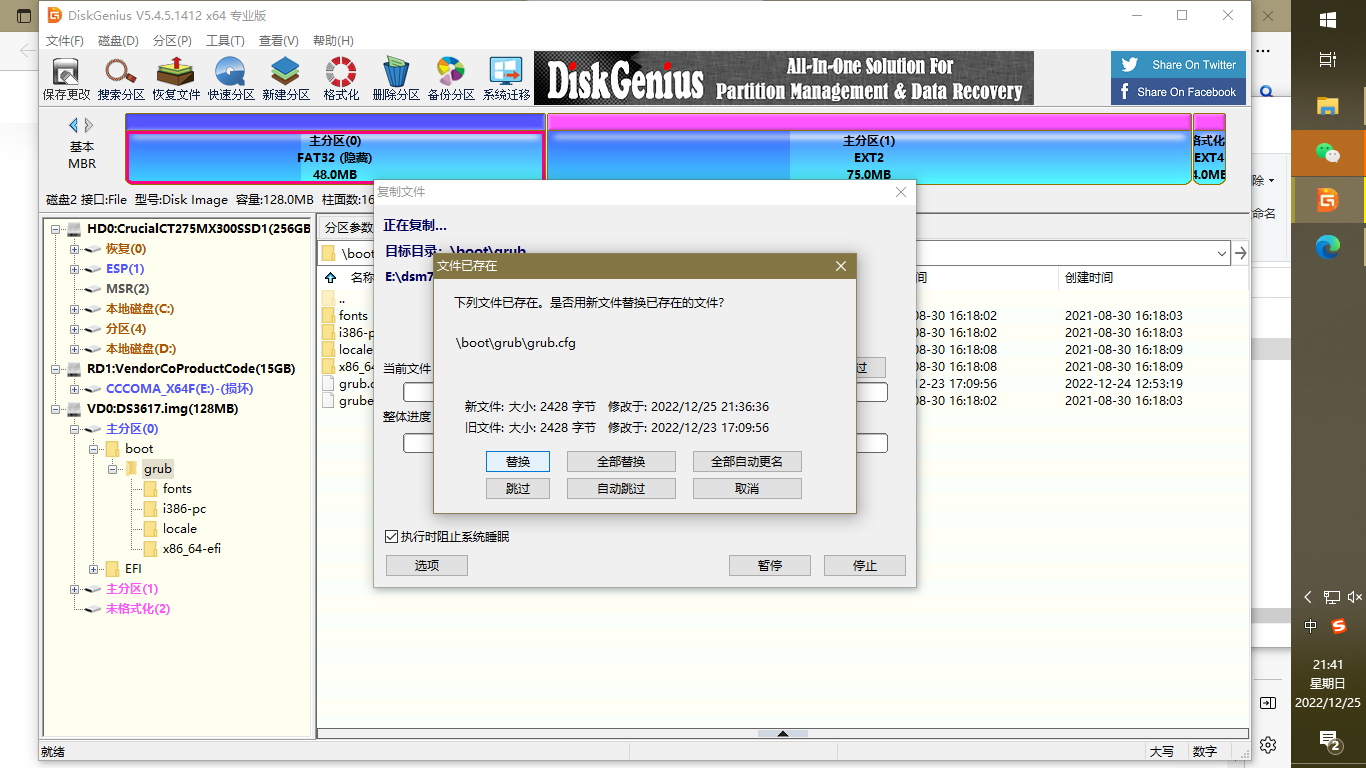
Task: Toggle 数字 indicator in status bar
Action: (x=1205, y=750)
